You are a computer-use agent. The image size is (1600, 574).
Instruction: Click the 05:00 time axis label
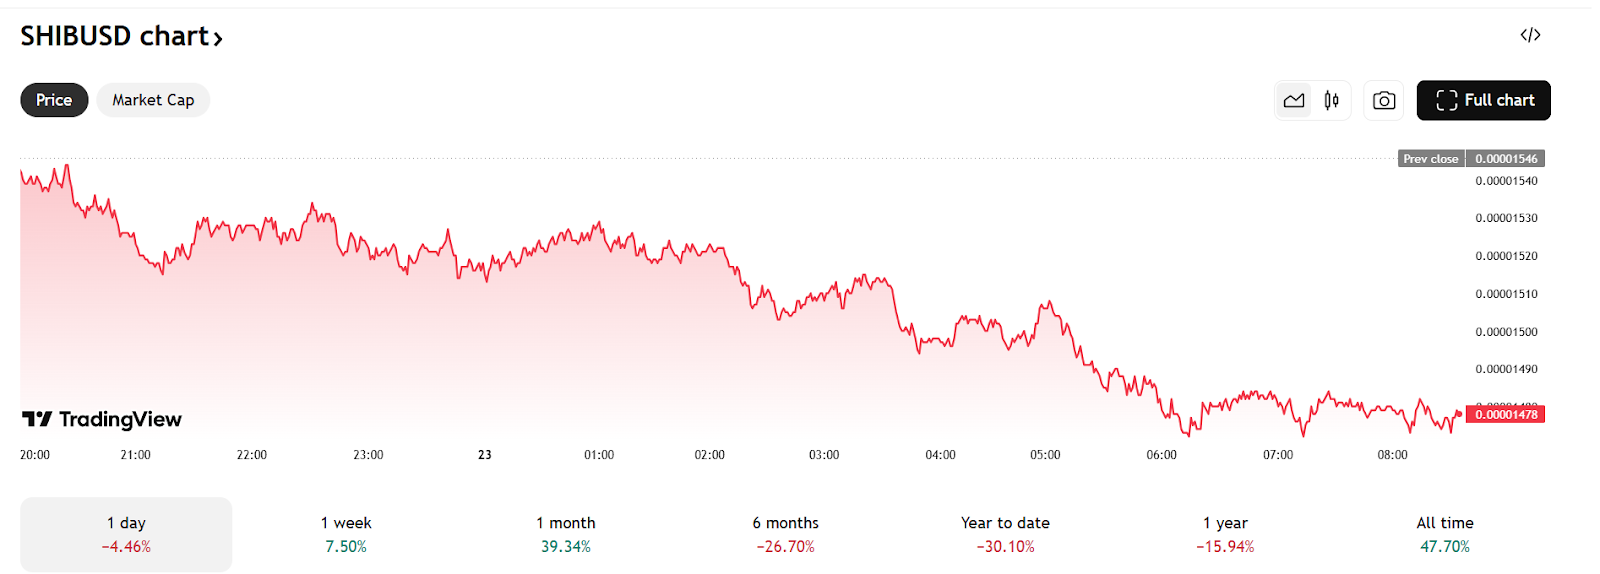(x=1045, y=455)
